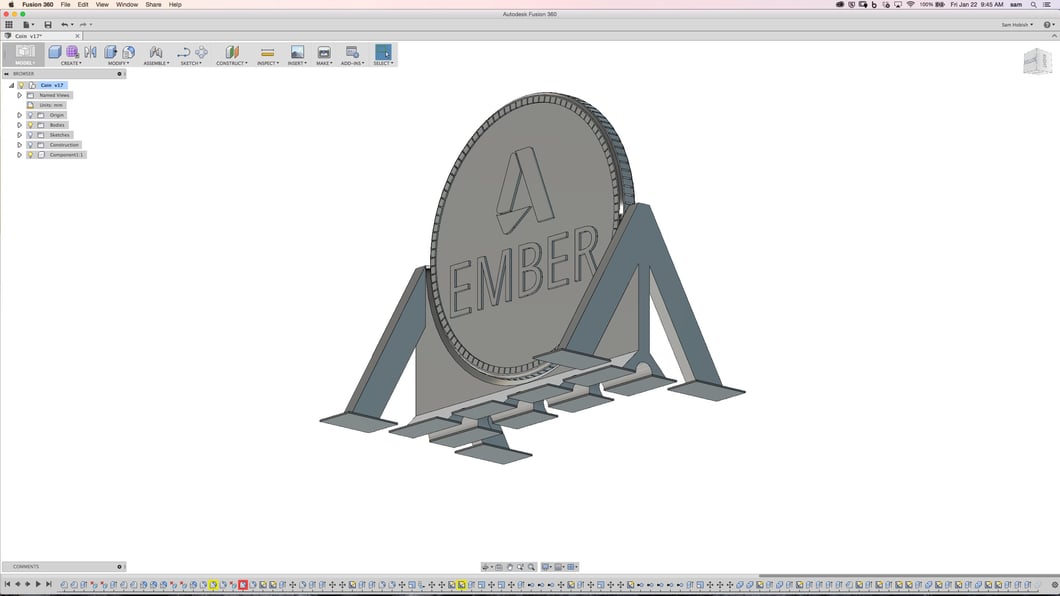Click the Insert image icon

tap(297, 52)
